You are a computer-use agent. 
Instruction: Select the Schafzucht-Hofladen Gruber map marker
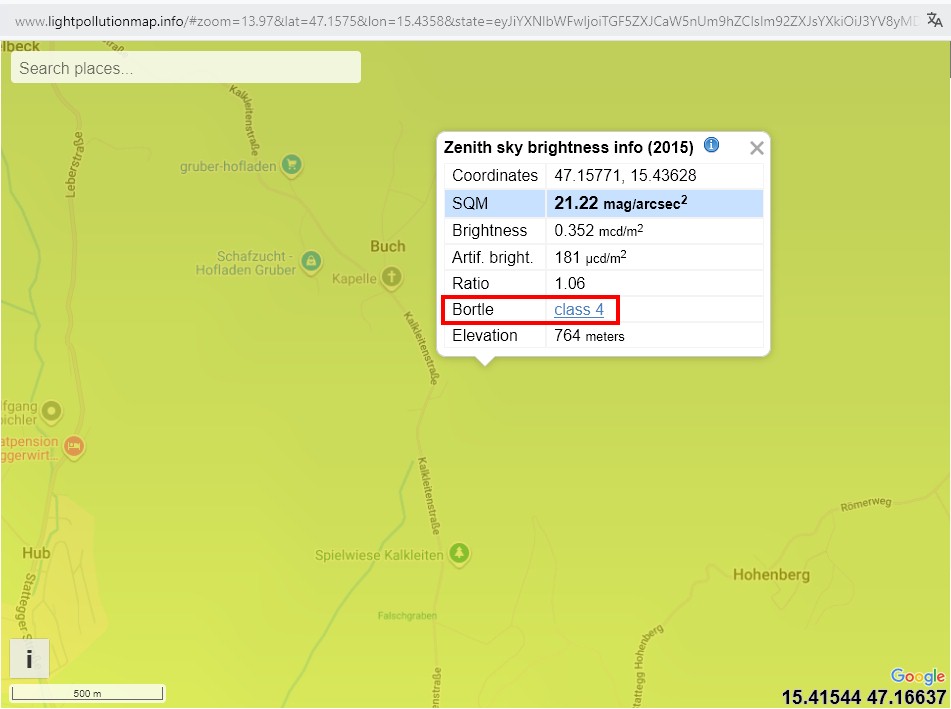coord(311,261)
